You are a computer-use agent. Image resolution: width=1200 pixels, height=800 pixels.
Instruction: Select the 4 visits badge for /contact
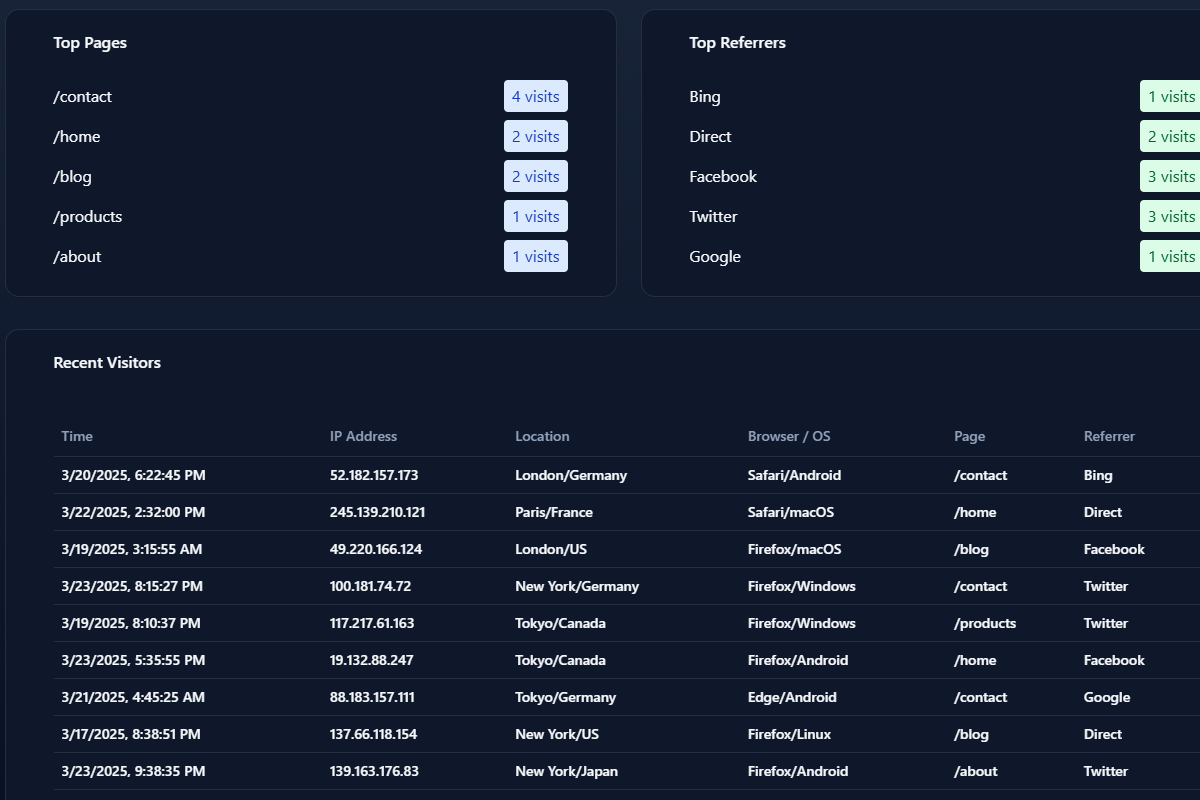tap(536, 97)
